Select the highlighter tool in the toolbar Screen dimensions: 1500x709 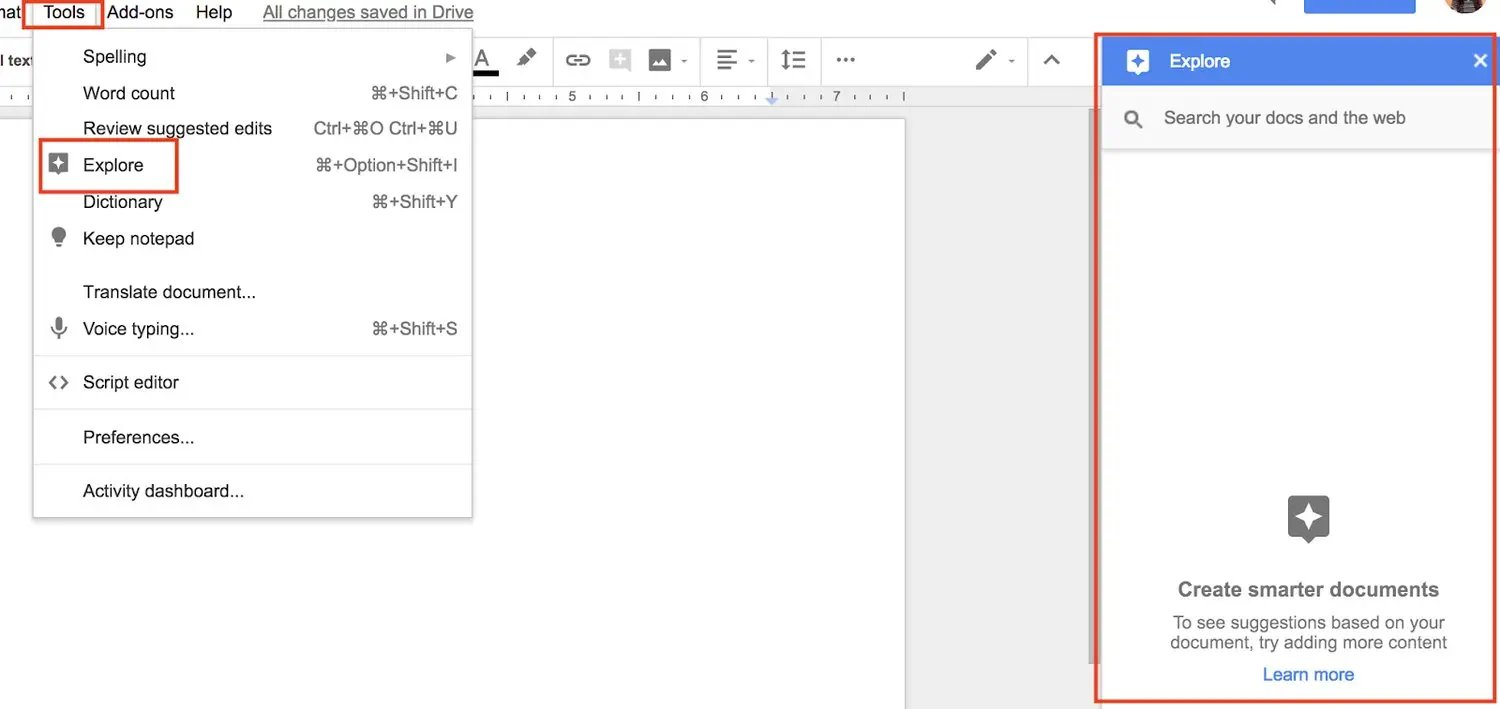click(x=527, y=59)
